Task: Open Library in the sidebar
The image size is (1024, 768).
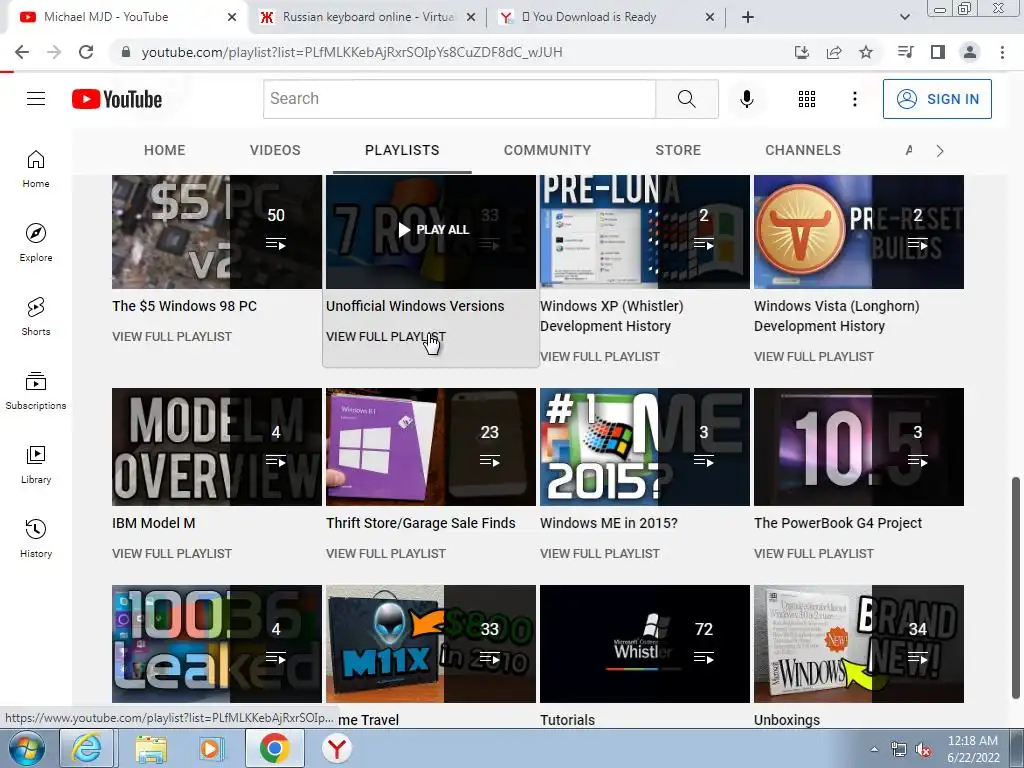Action: (36, 464)
